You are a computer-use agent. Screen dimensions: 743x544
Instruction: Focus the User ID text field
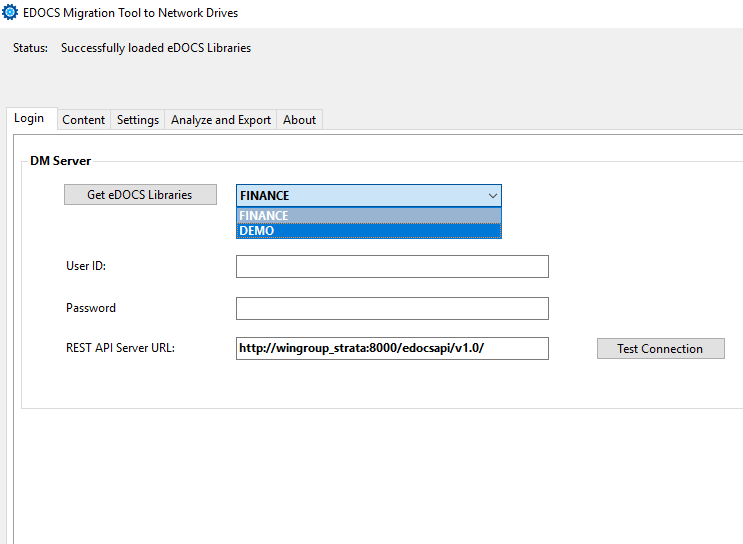coord(392,266)
